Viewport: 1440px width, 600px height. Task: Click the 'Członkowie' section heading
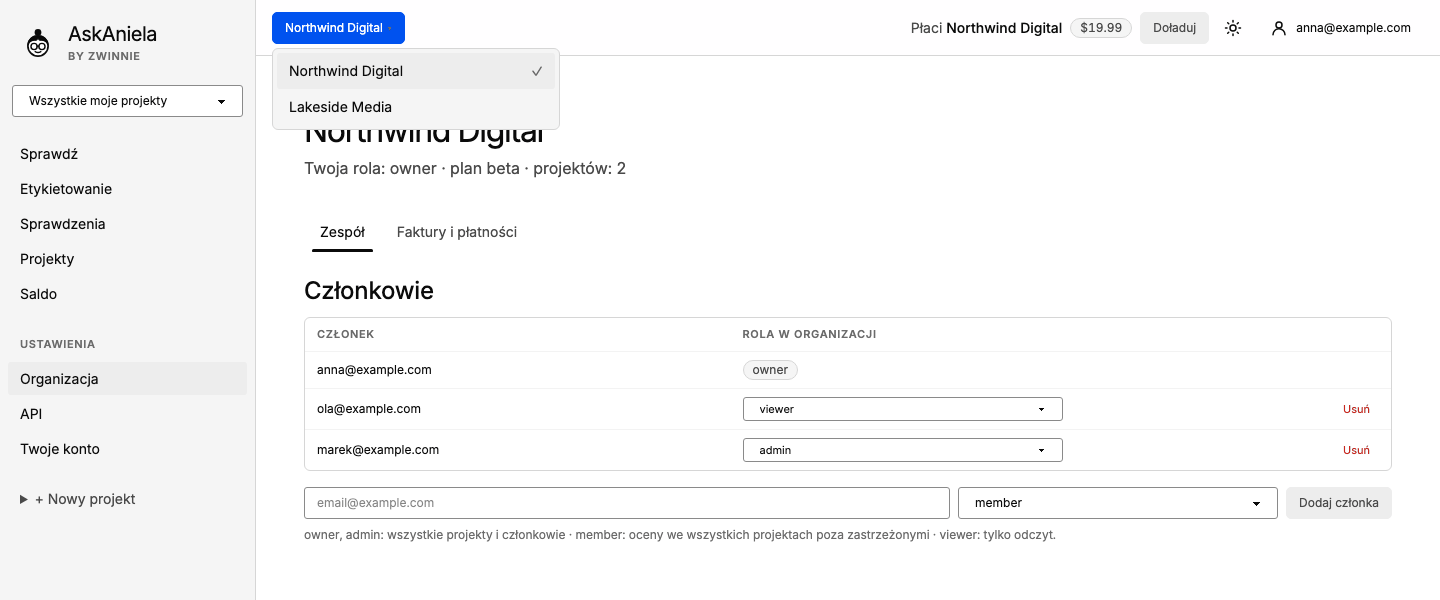coord(369,291)
